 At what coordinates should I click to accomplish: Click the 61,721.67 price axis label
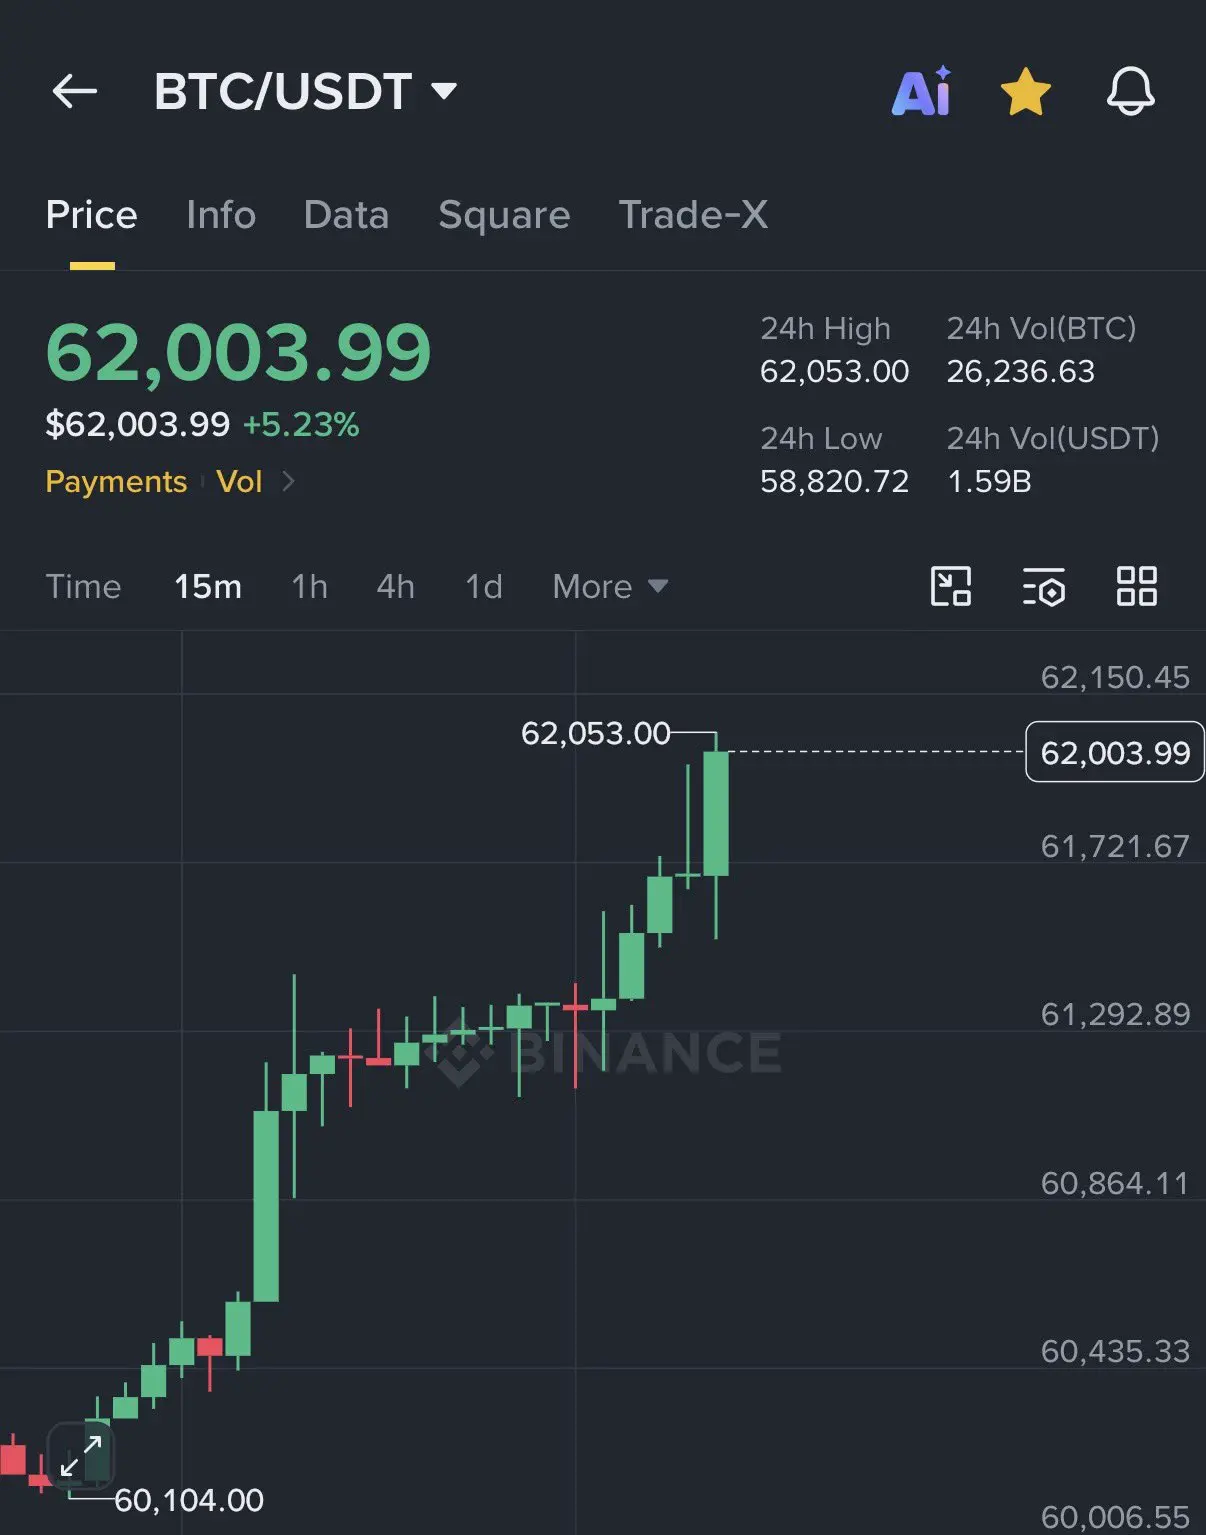[1115, 847]
